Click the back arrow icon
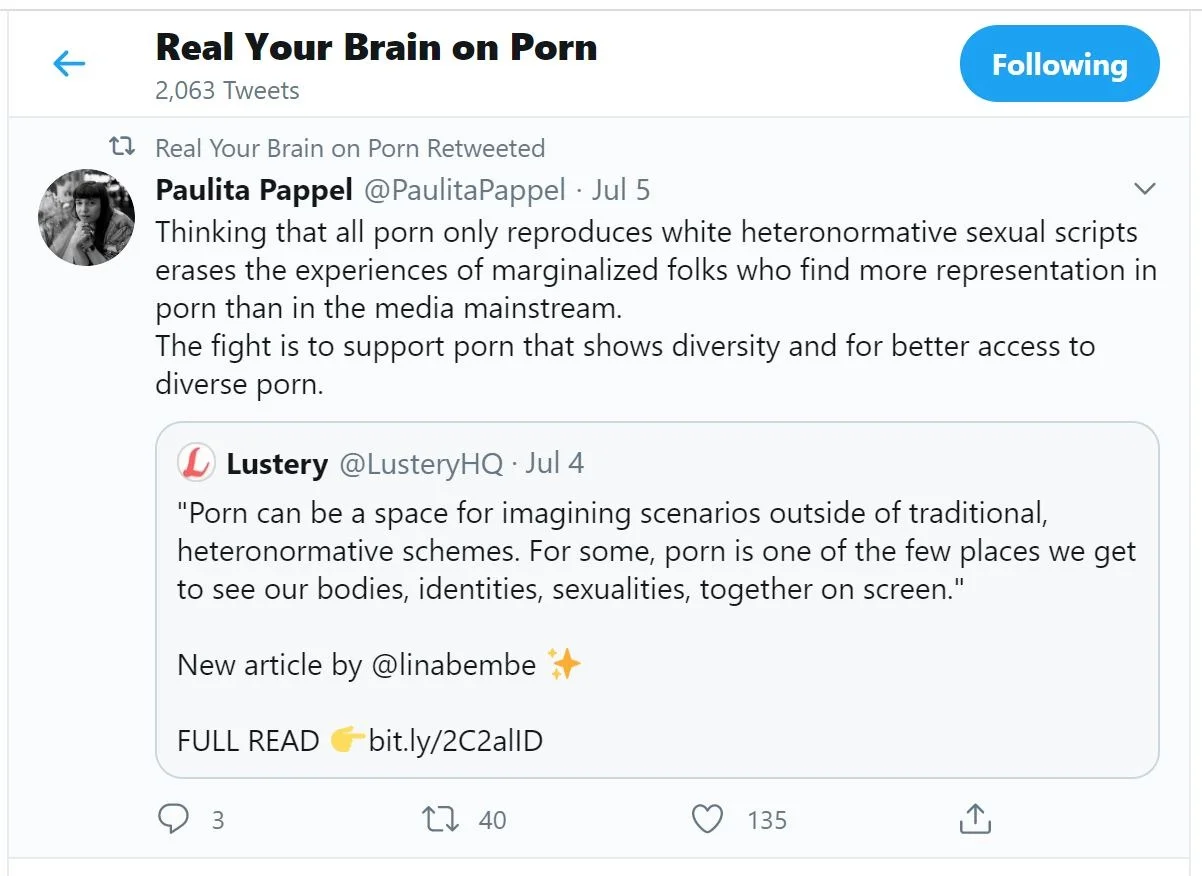This screenshot has height=876, width=1202. point(69,65)
